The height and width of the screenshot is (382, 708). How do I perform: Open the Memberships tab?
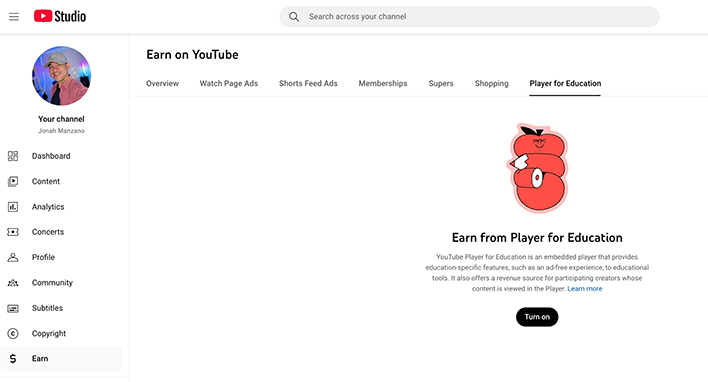click(x=382, y=84)
